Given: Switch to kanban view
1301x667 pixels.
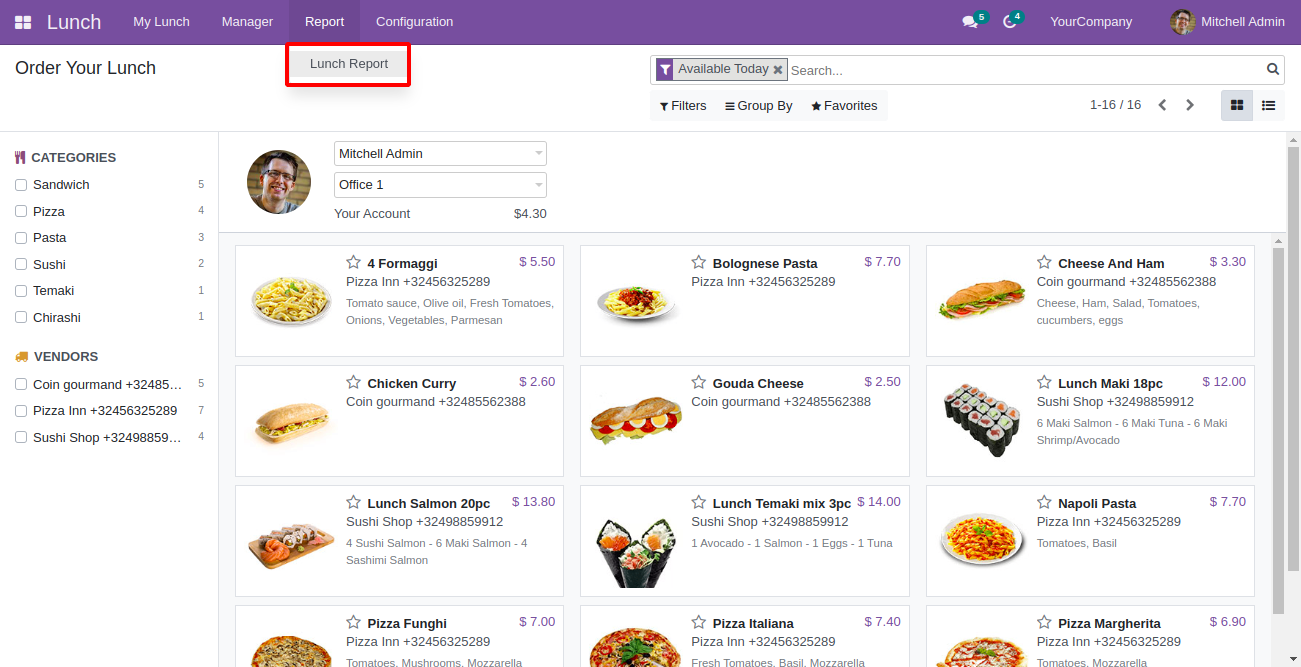Looking at the screenshot, I should (1237, 105).
